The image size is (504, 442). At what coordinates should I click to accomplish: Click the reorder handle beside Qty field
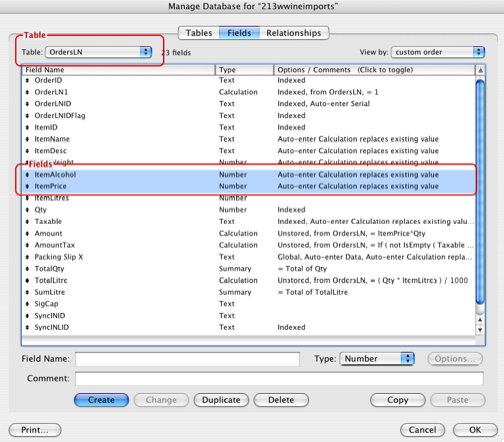27,210
